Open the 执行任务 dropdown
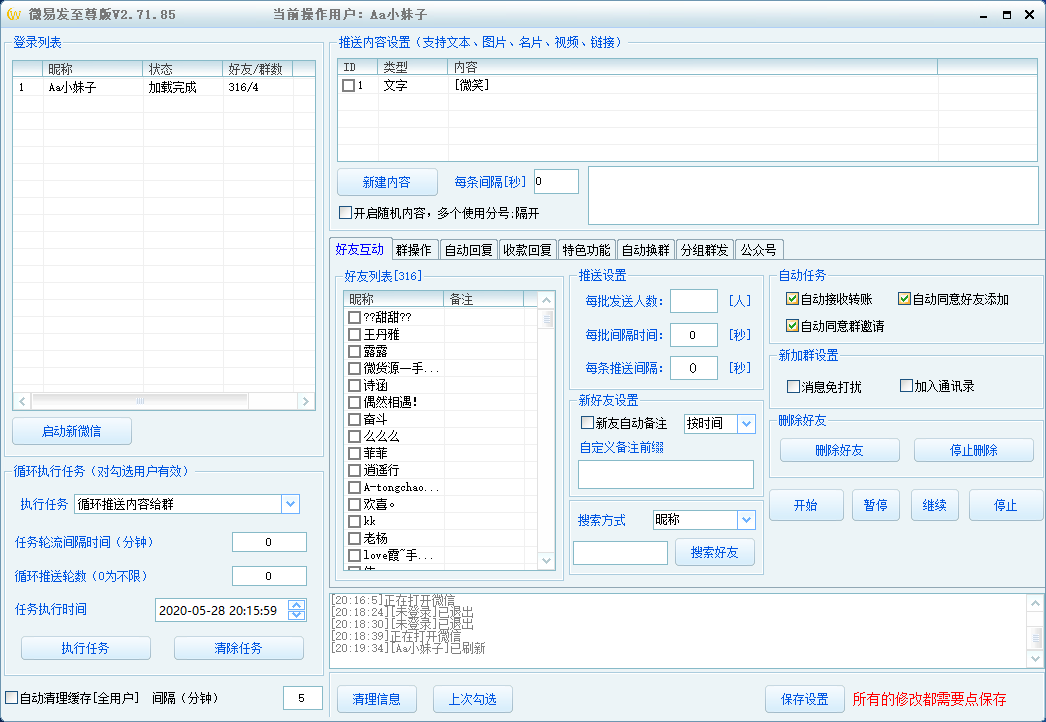The width and height of the screenshot is (1046, 722). point(290,504)
